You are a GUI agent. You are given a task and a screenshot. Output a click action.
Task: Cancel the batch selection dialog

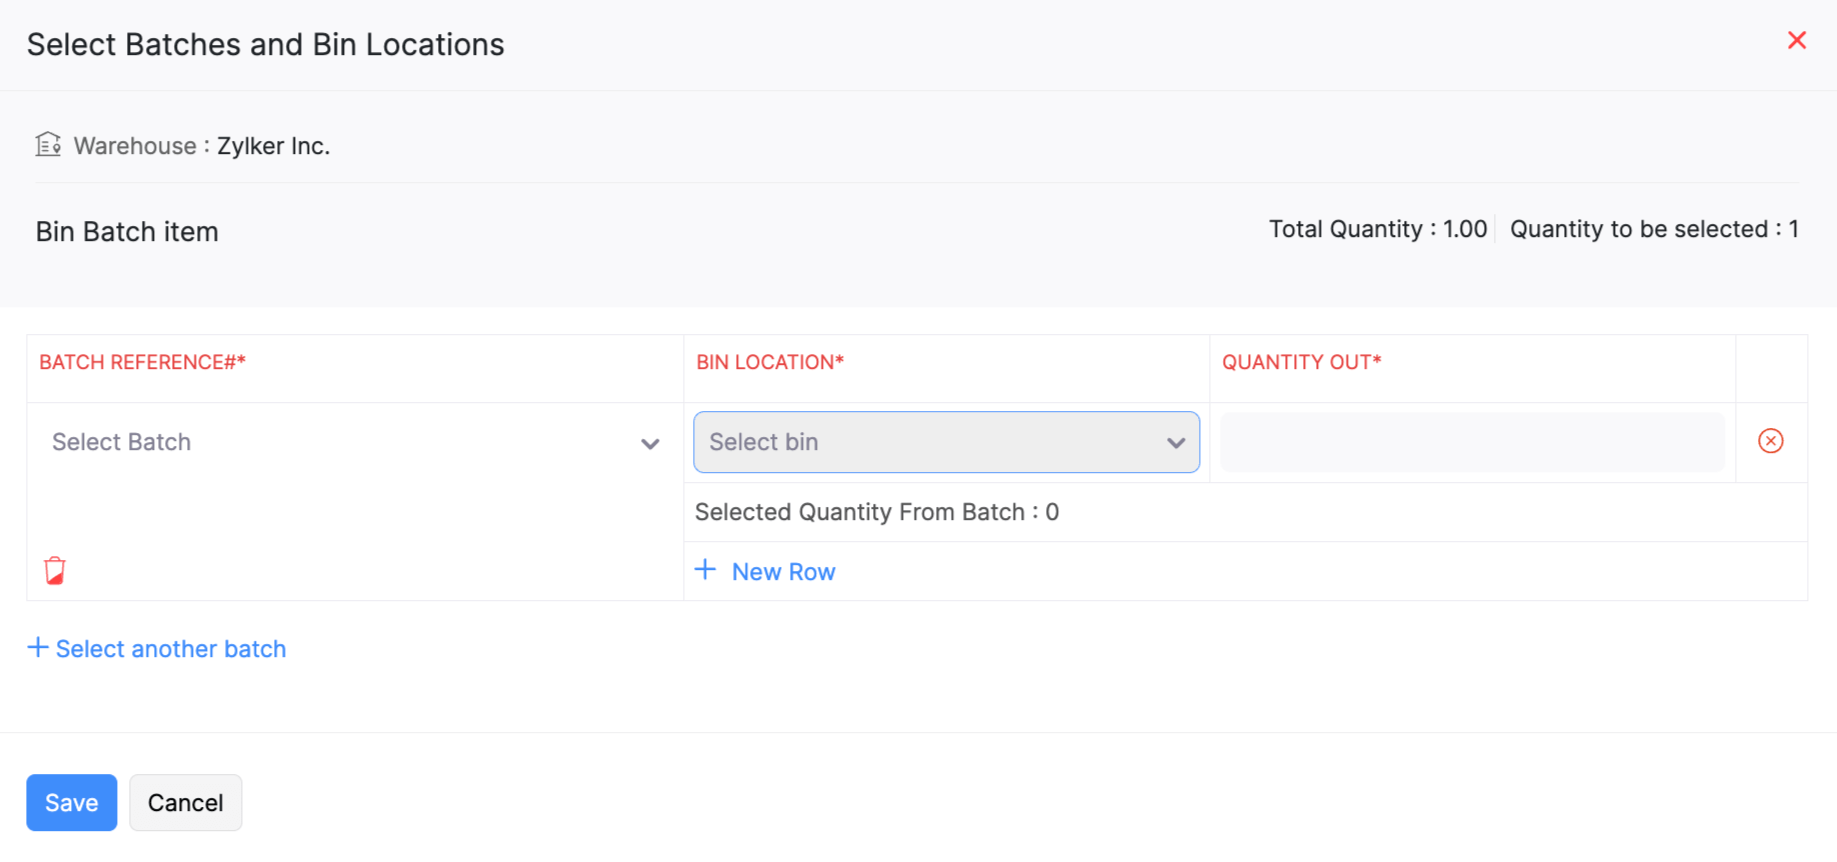(185, 802)
